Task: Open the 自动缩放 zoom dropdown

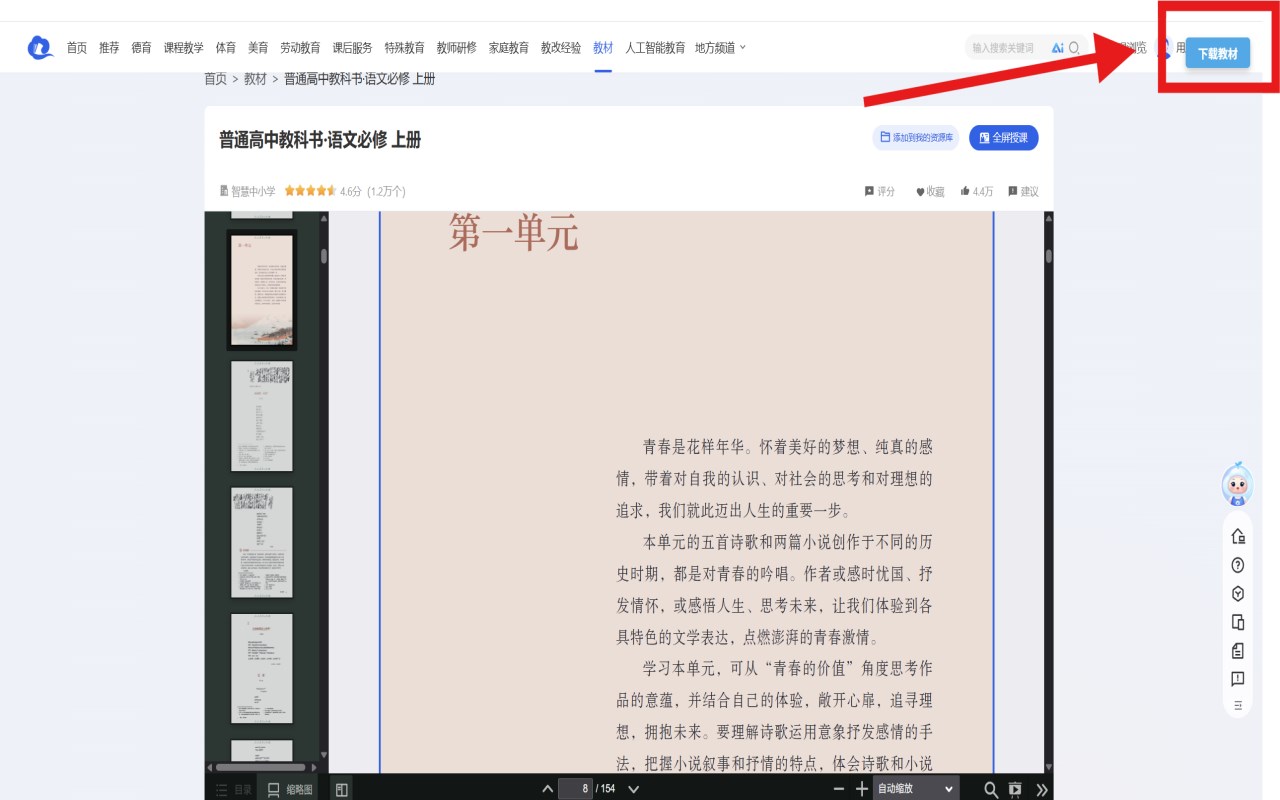Action: click(915, 788)
